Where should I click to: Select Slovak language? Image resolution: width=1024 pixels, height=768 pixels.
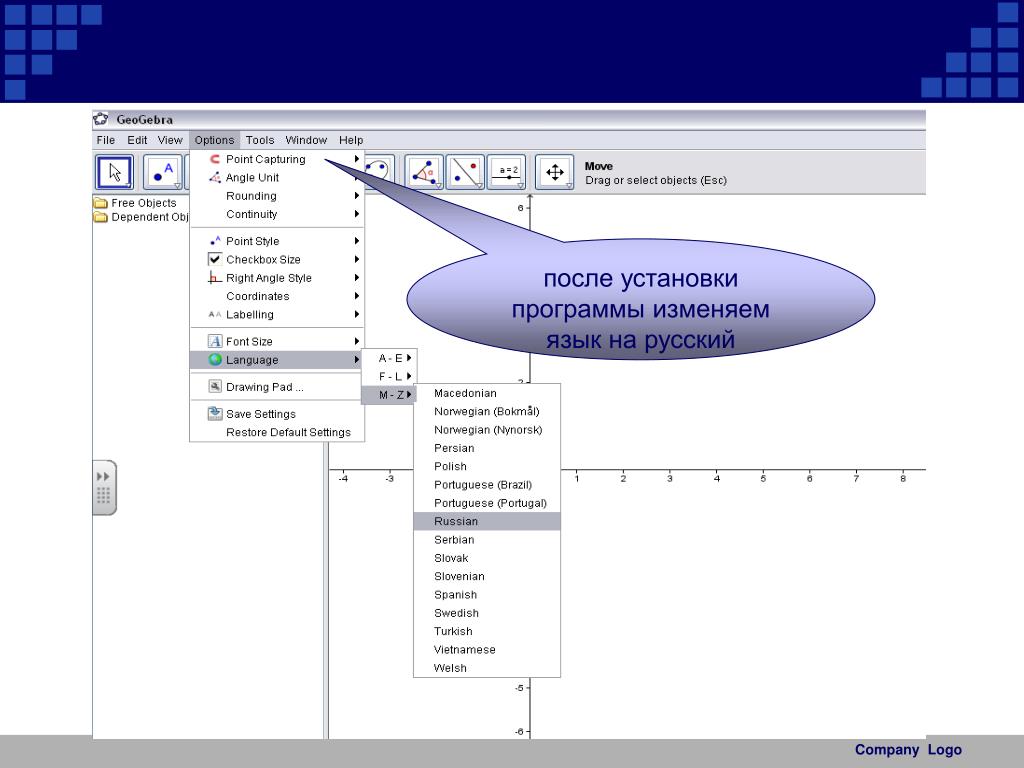[x=487, y=558]
